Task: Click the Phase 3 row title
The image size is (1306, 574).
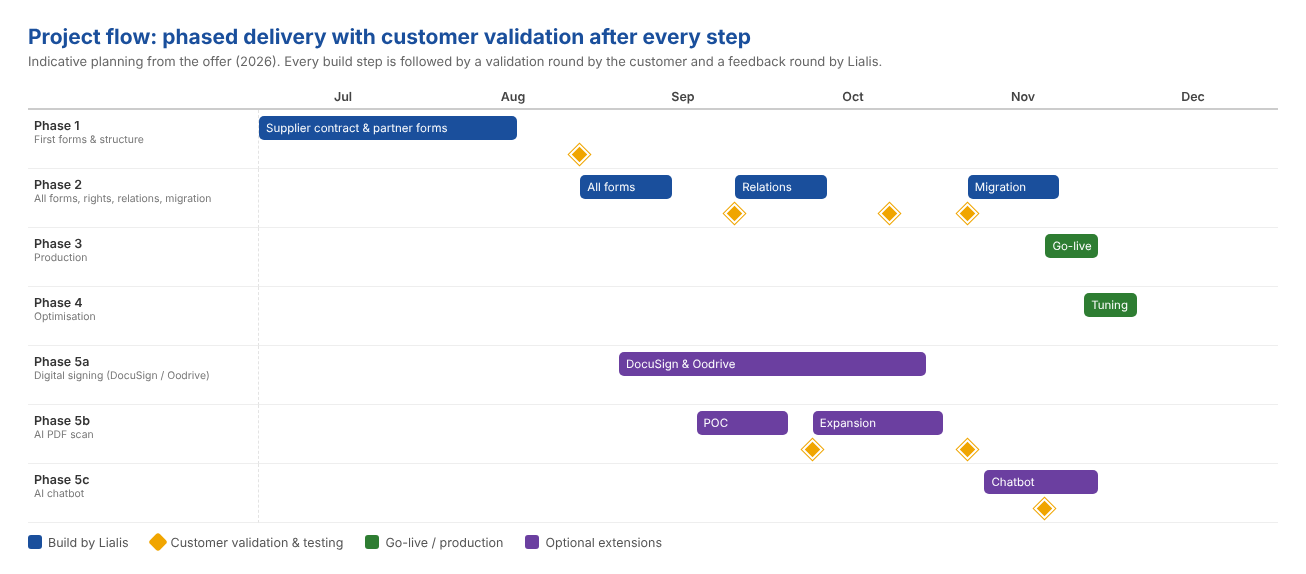Action: (58, 244)
